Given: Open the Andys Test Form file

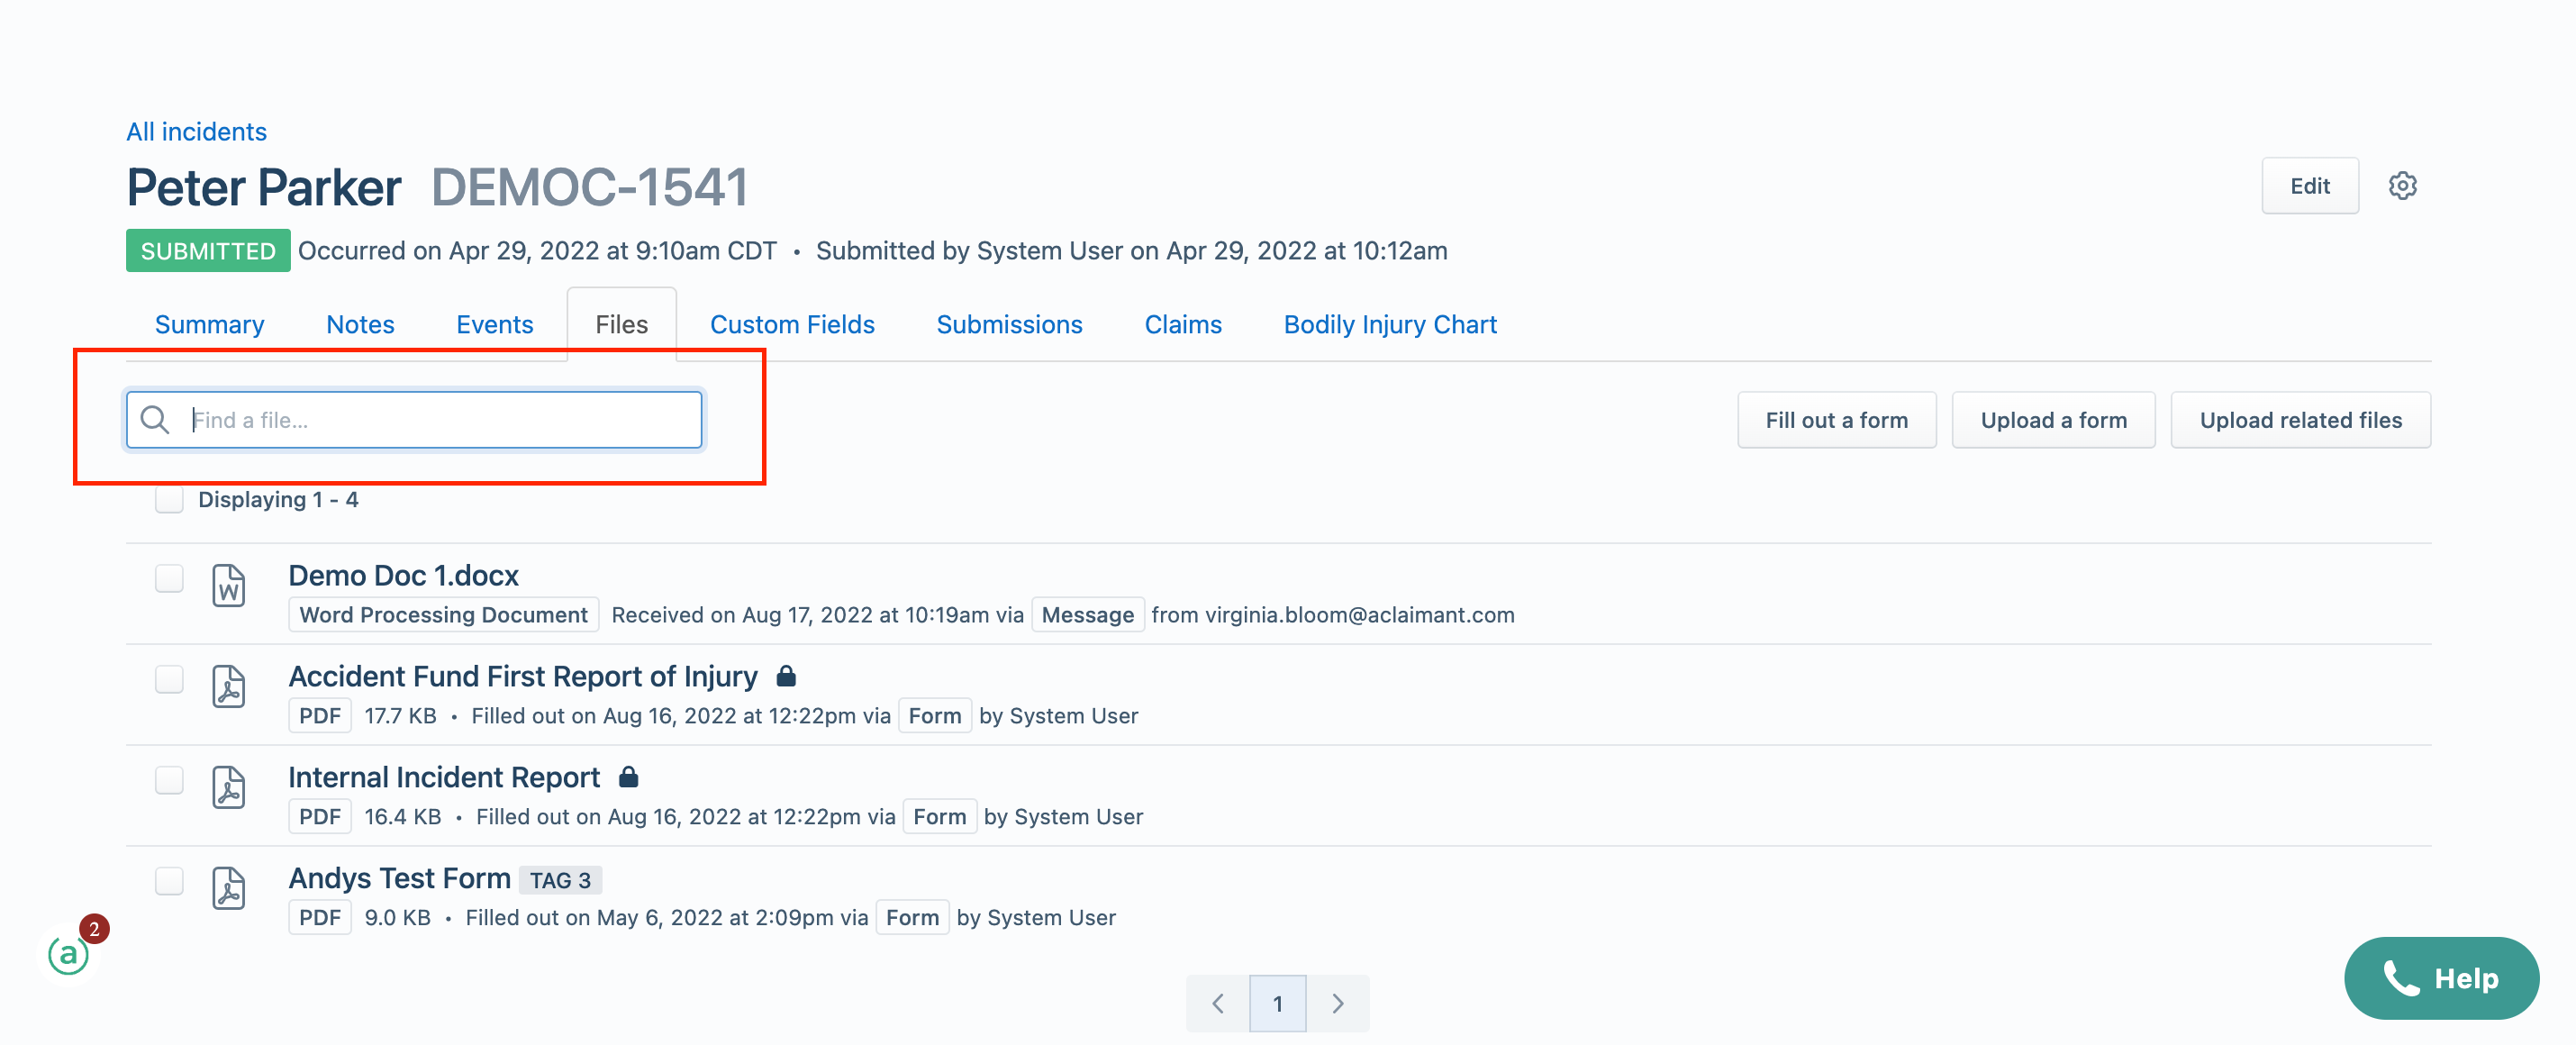Looking at the screenshot, I should pyautogui.click(x=399, y=878).
